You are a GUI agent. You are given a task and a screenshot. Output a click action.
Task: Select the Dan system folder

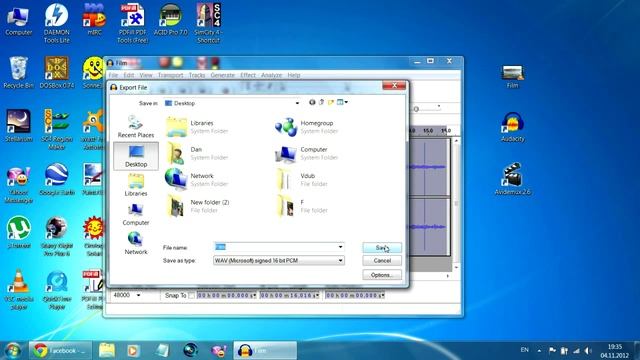197,153
